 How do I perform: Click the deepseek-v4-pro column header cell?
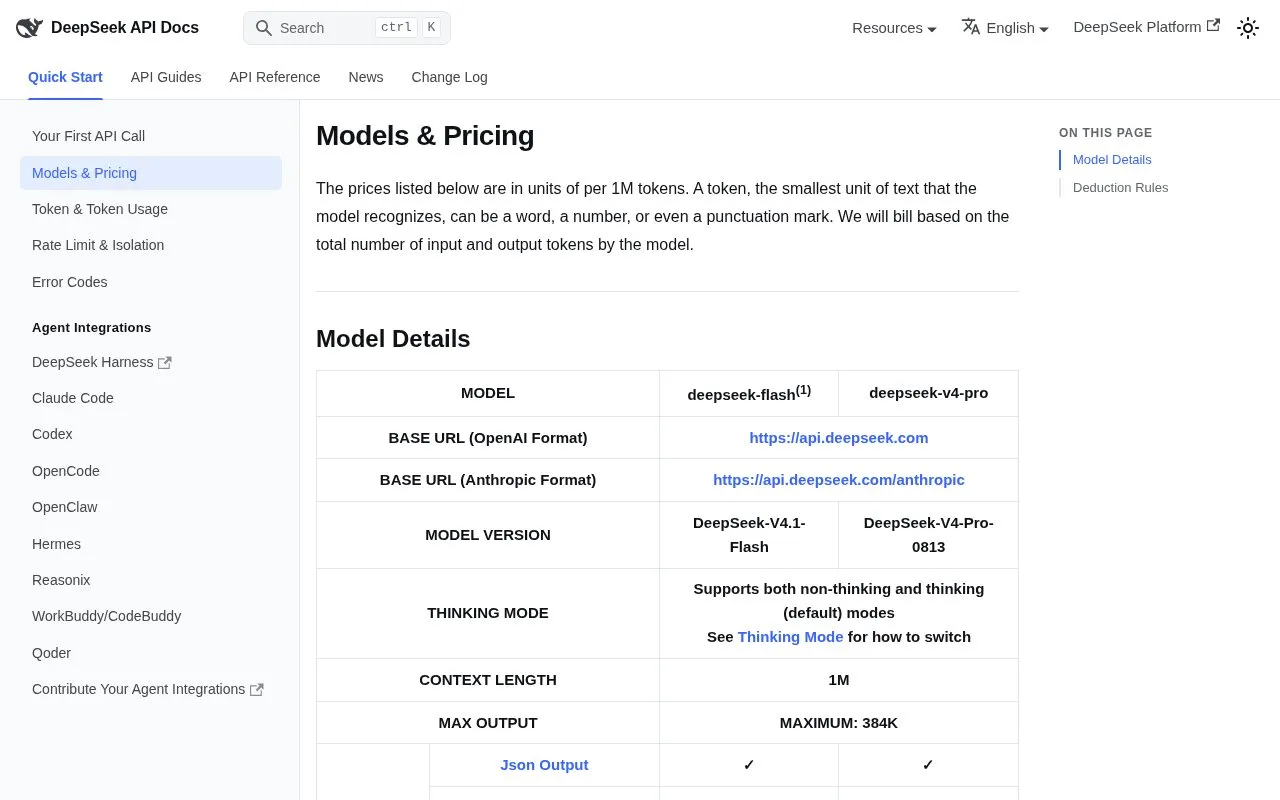[x=928, y=393]
